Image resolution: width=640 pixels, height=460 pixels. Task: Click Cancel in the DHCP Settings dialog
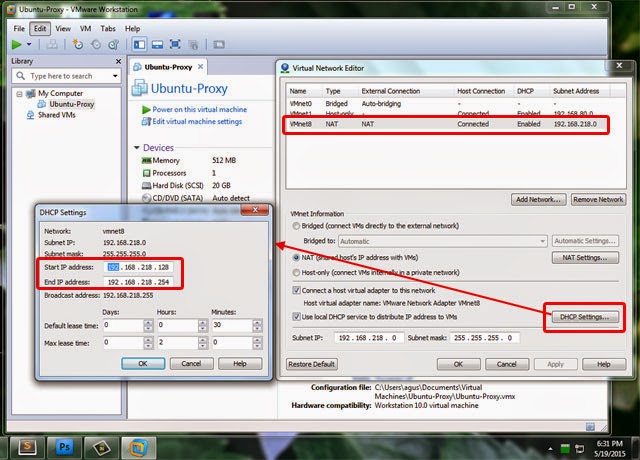(x=191, y=364)
